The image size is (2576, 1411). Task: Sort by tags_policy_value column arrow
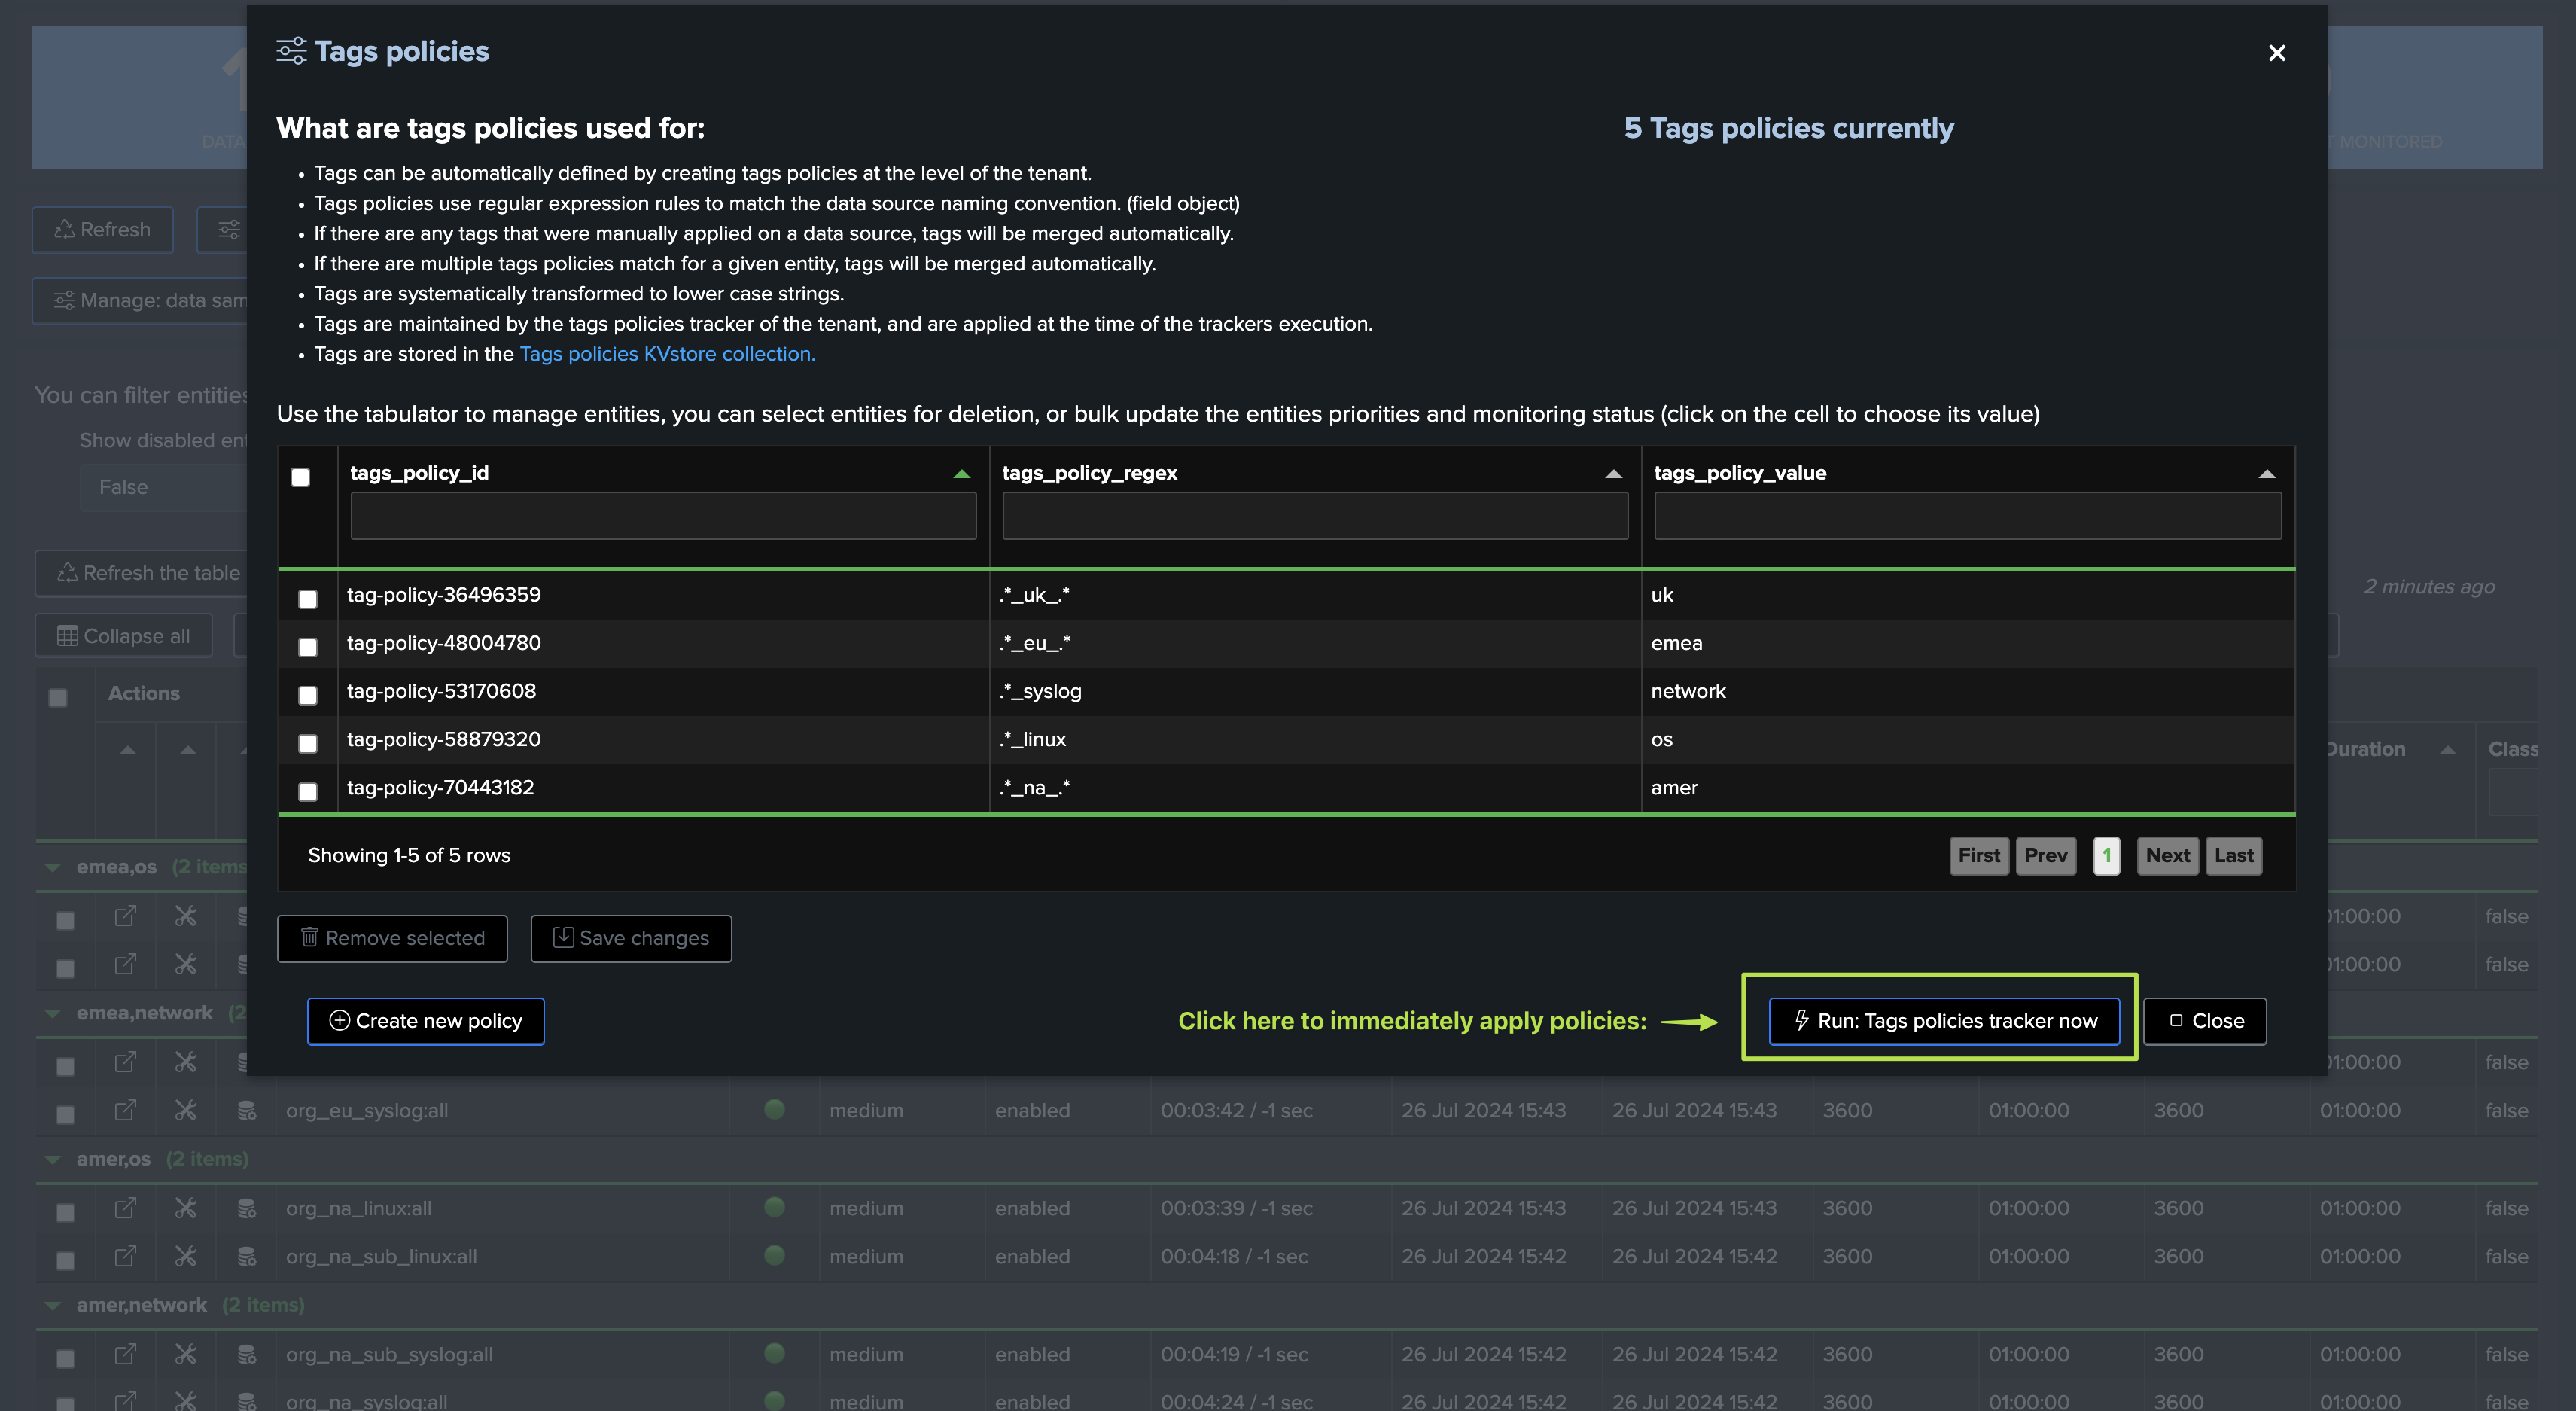pyautogui.click(x=2266, y=474)
